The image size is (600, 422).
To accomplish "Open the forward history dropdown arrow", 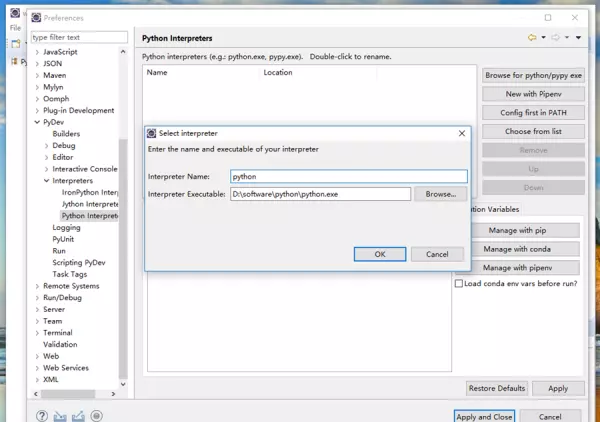I will [567, 37].
